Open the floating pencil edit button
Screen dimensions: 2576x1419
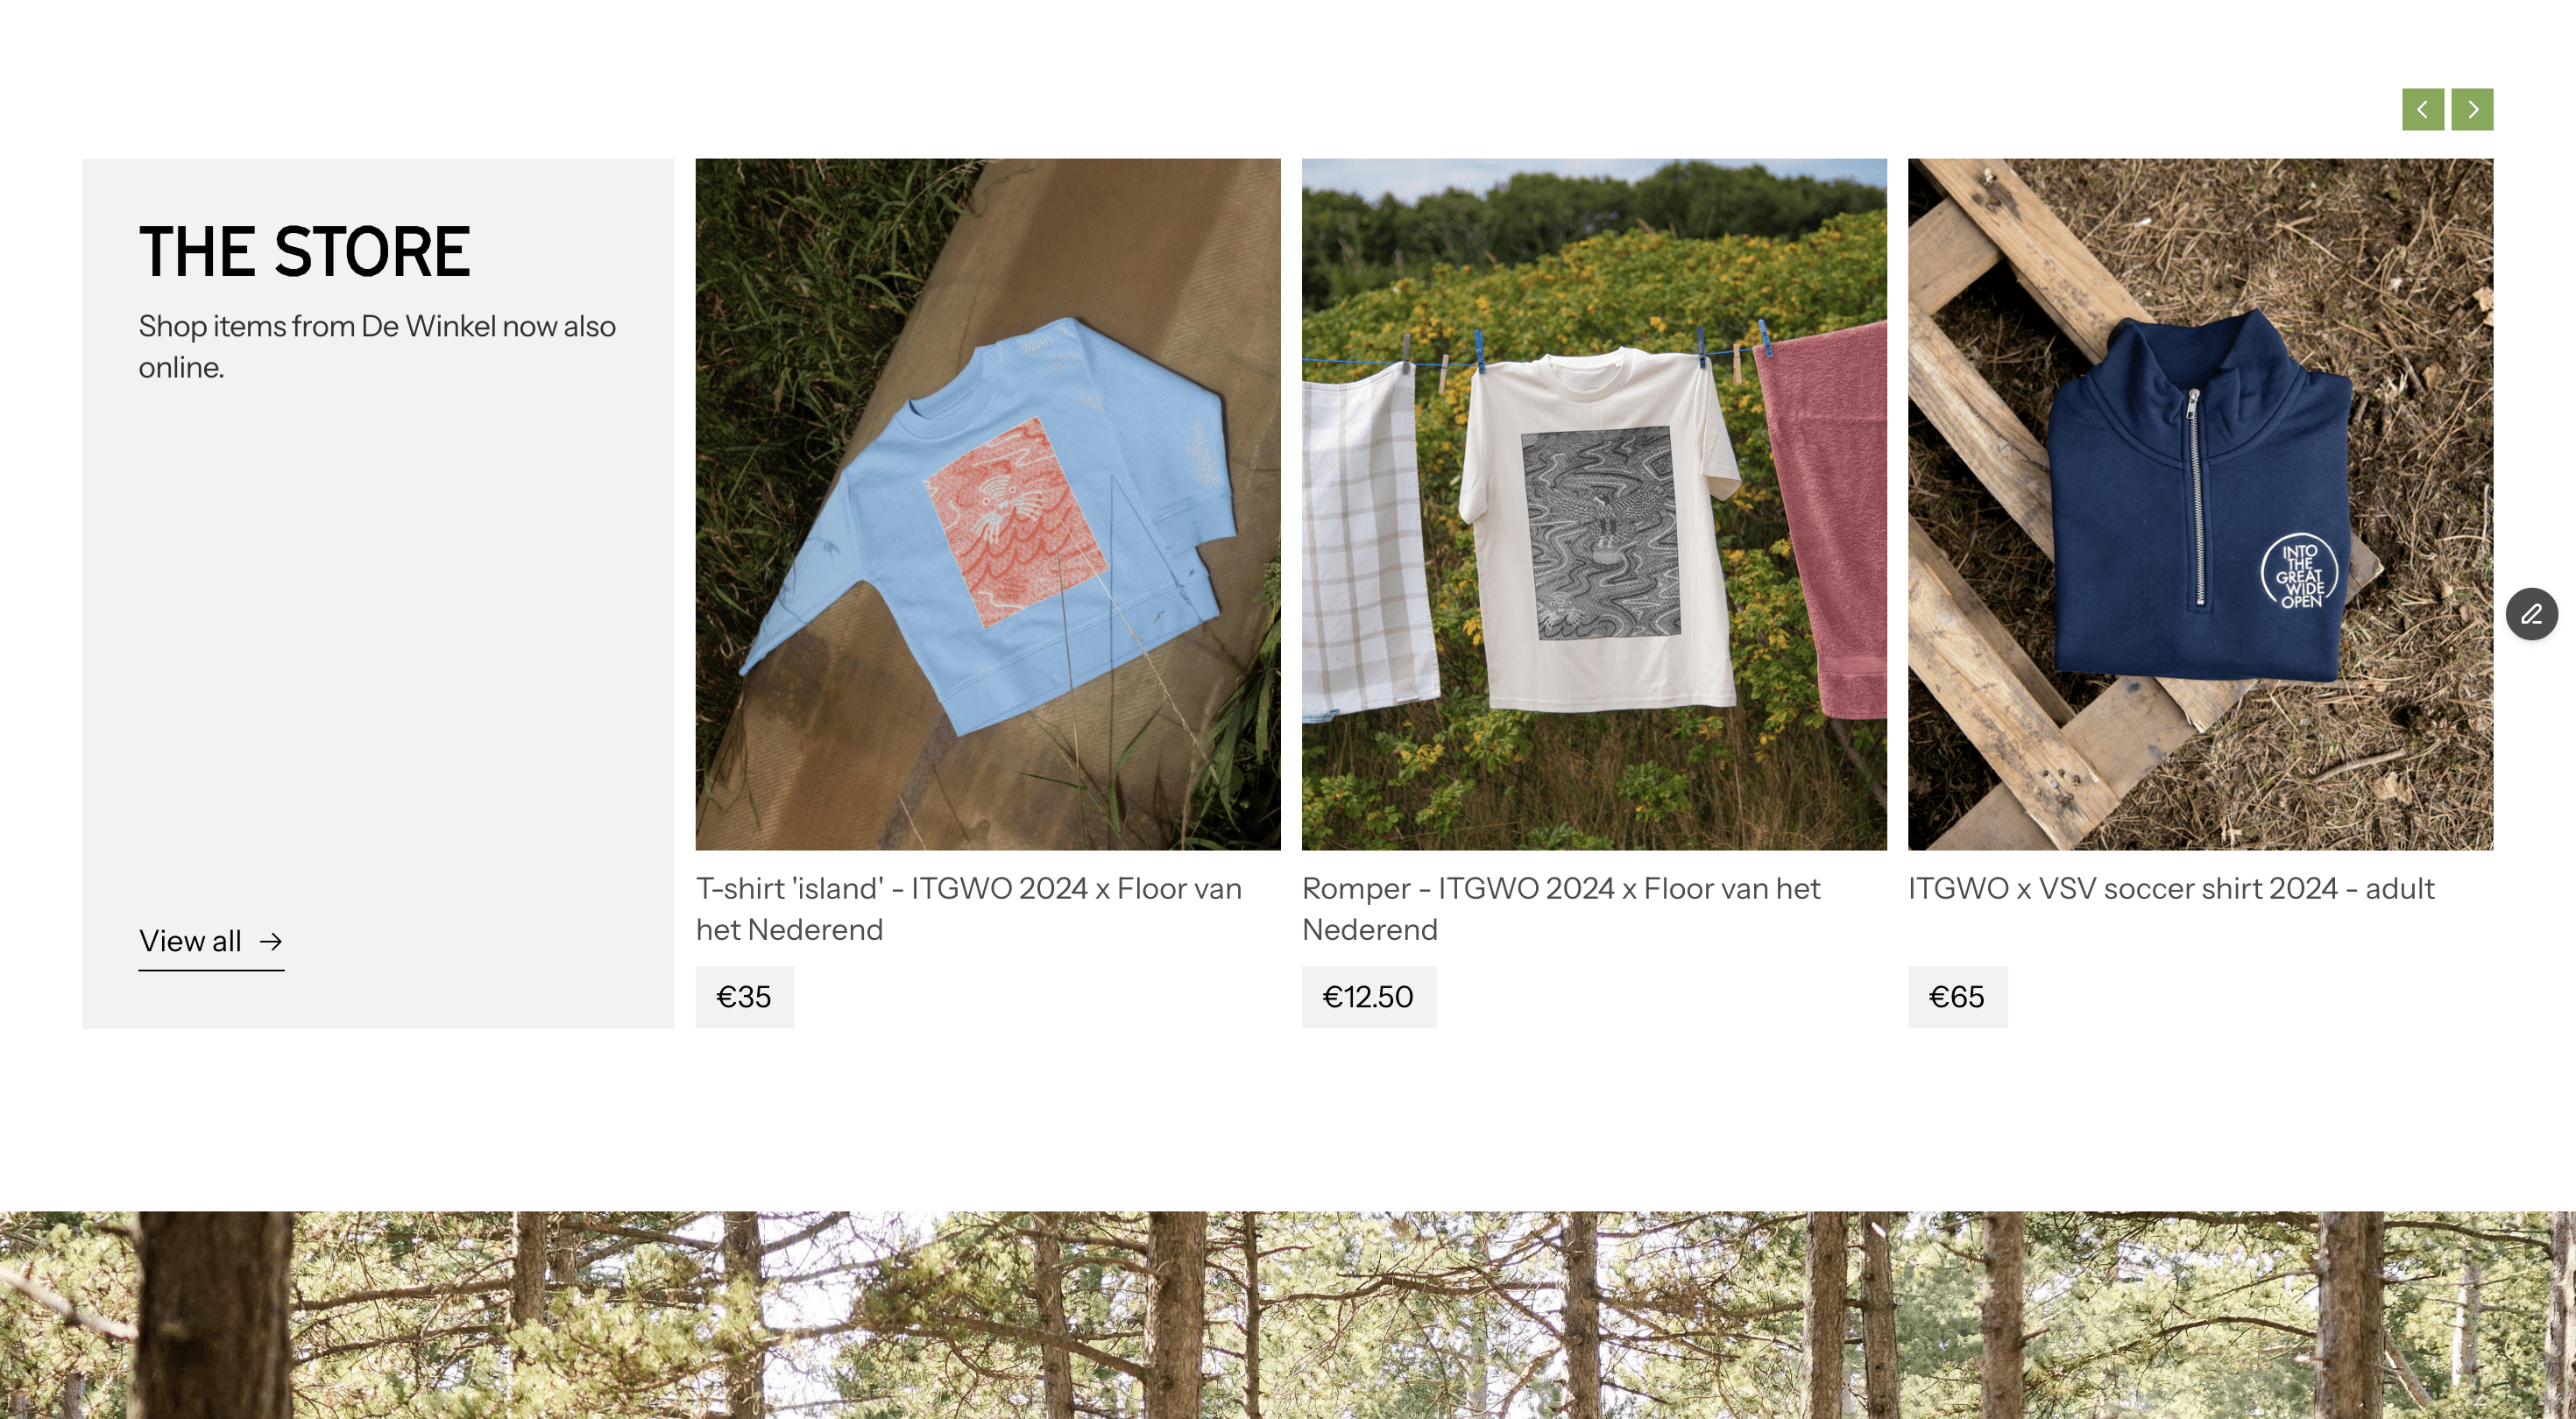(x=2531, y=614)
